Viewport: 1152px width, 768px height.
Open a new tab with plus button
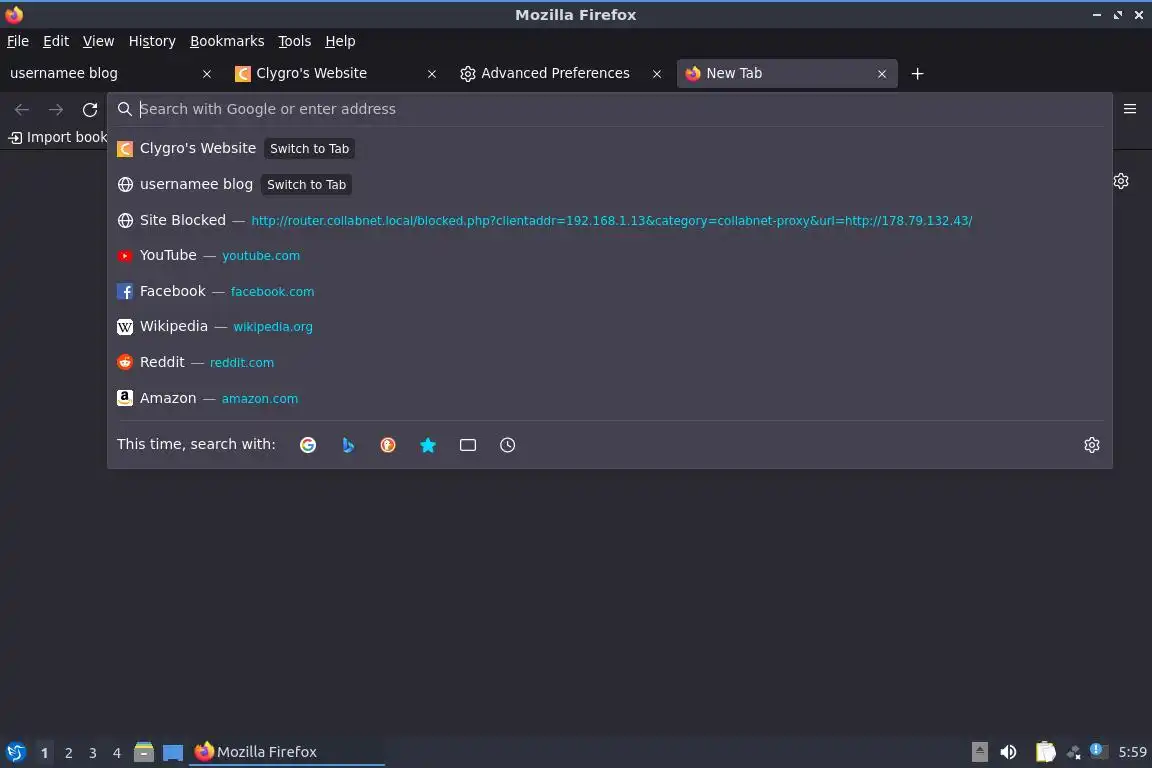pos(917,73)
